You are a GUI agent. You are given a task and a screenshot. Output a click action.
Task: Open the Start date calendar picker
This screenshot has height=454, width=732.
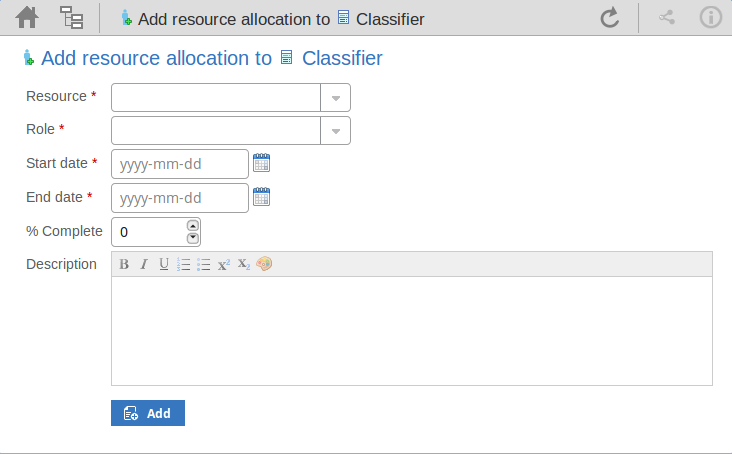262,163
